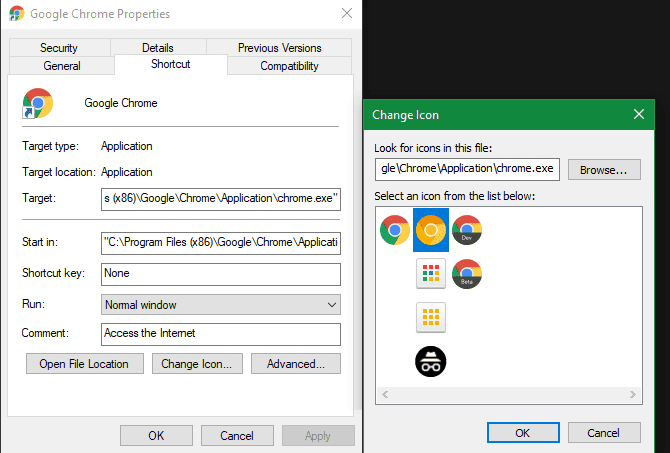This screenshot has width=670, height=453.
Task: Focus the Shortcut key field
Action: [x=221, y=274]
